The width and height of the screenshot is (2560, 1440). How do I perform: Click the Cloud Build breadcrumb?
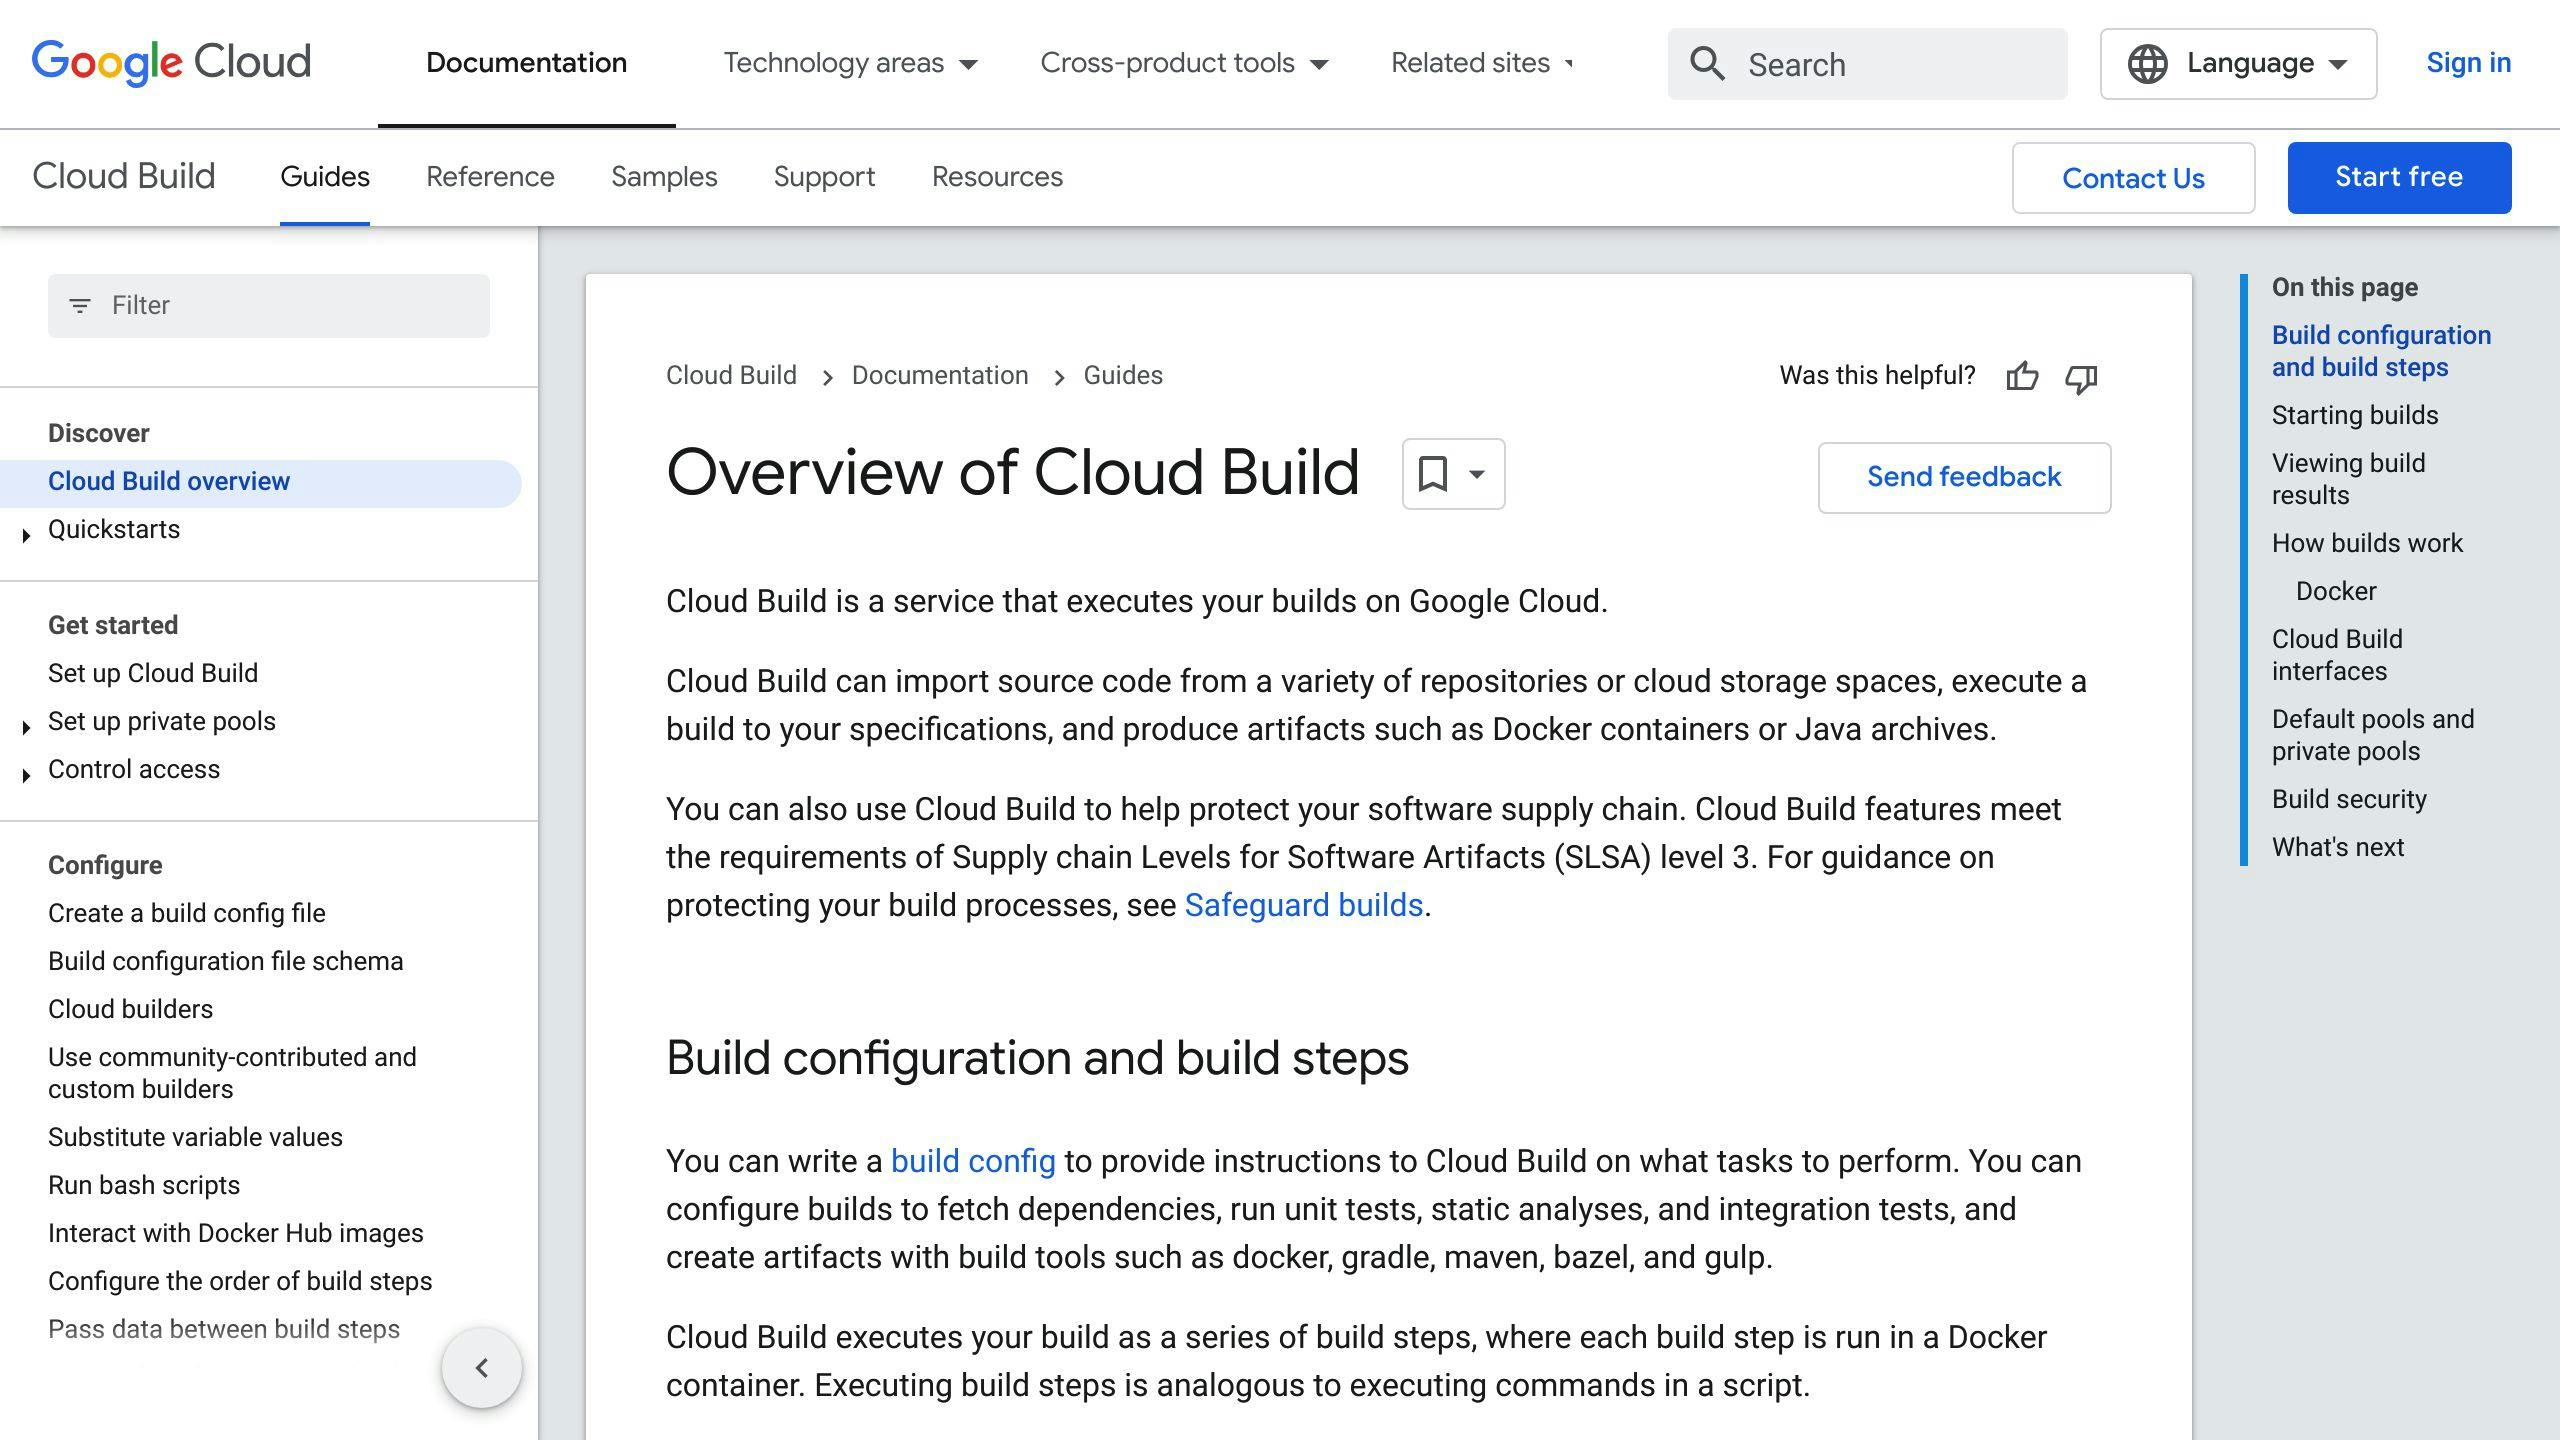coord(731,375)
